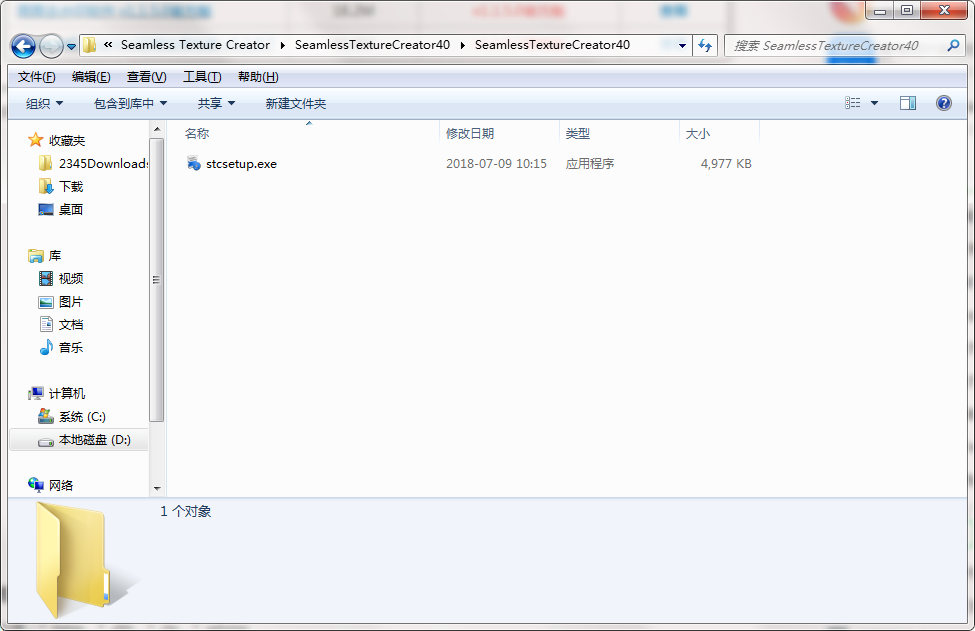Open the 本地磁盘 (D:) drive
Viewport: 975px width, 631px height.
pos(95,440)
